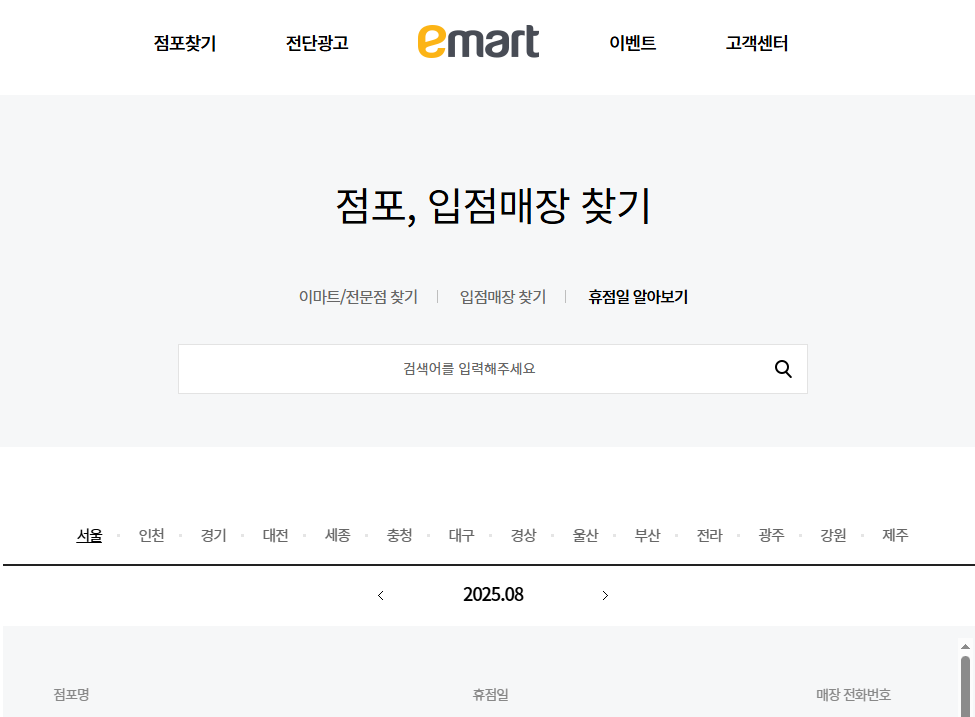Click the 점포, 입점매장 찾기 heading
This screenshot has height=717, width=975.
[x=493, y=206]
